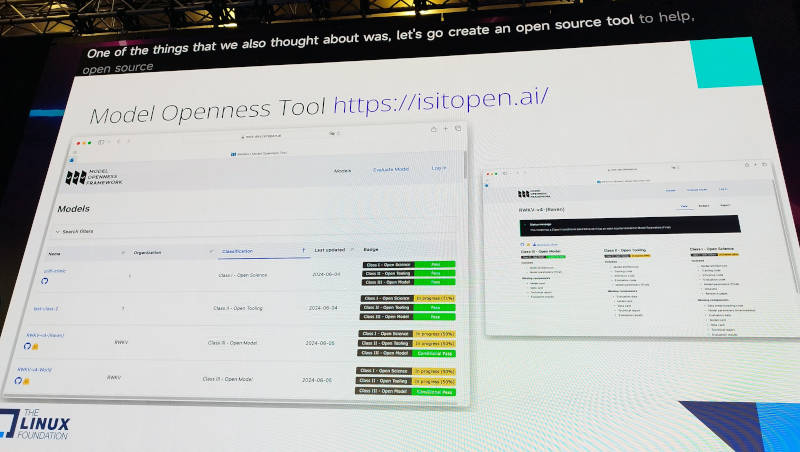
Task: Click new tab plus icon in RWKV-v4 detail browser
Action: pos(756,165)
